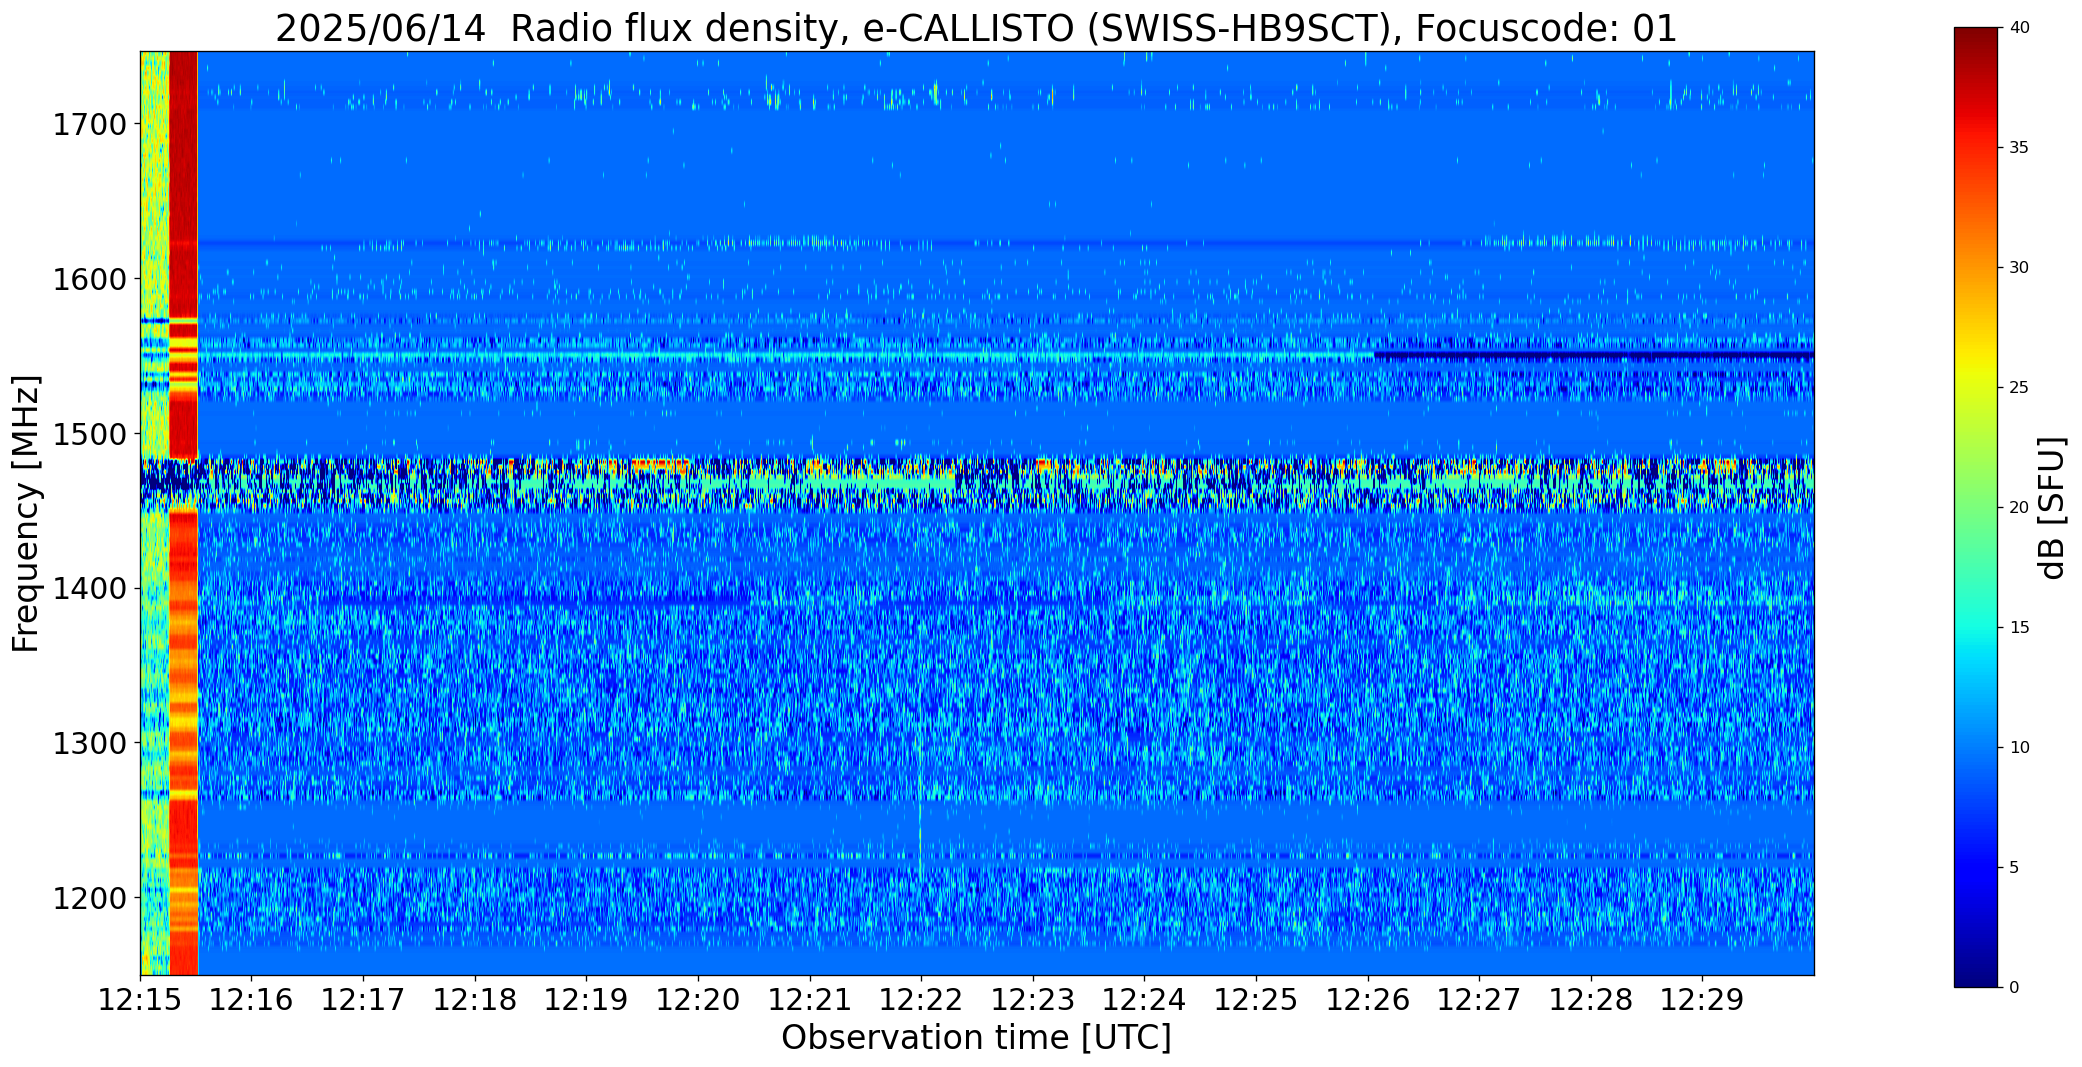2082x1067 pixels.
Task: Click the 'dB [SFU]' colorbar label
Action: click(x=2053, y=508)
